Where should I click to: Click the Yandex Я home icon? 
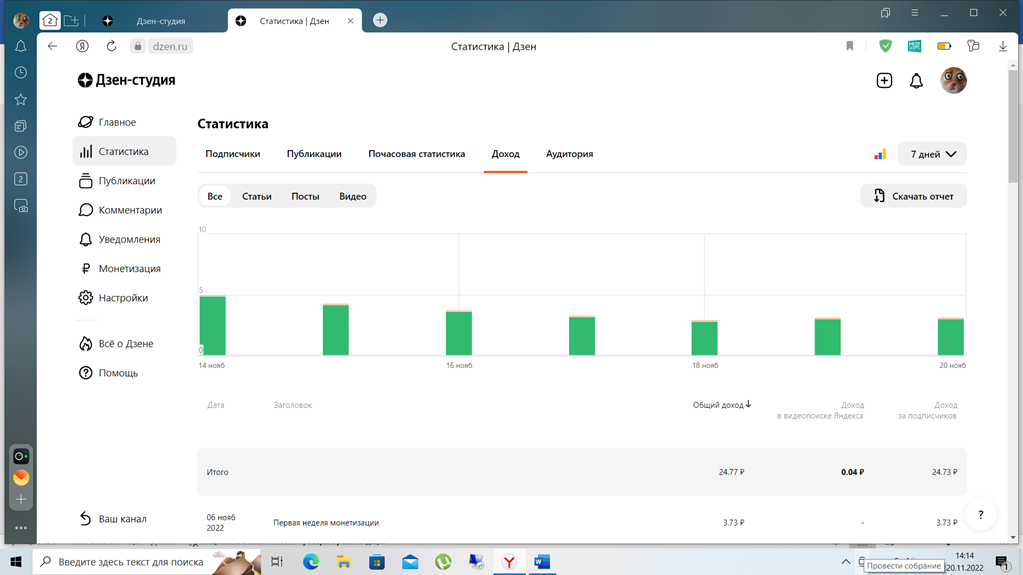click(x=82, y=46)
